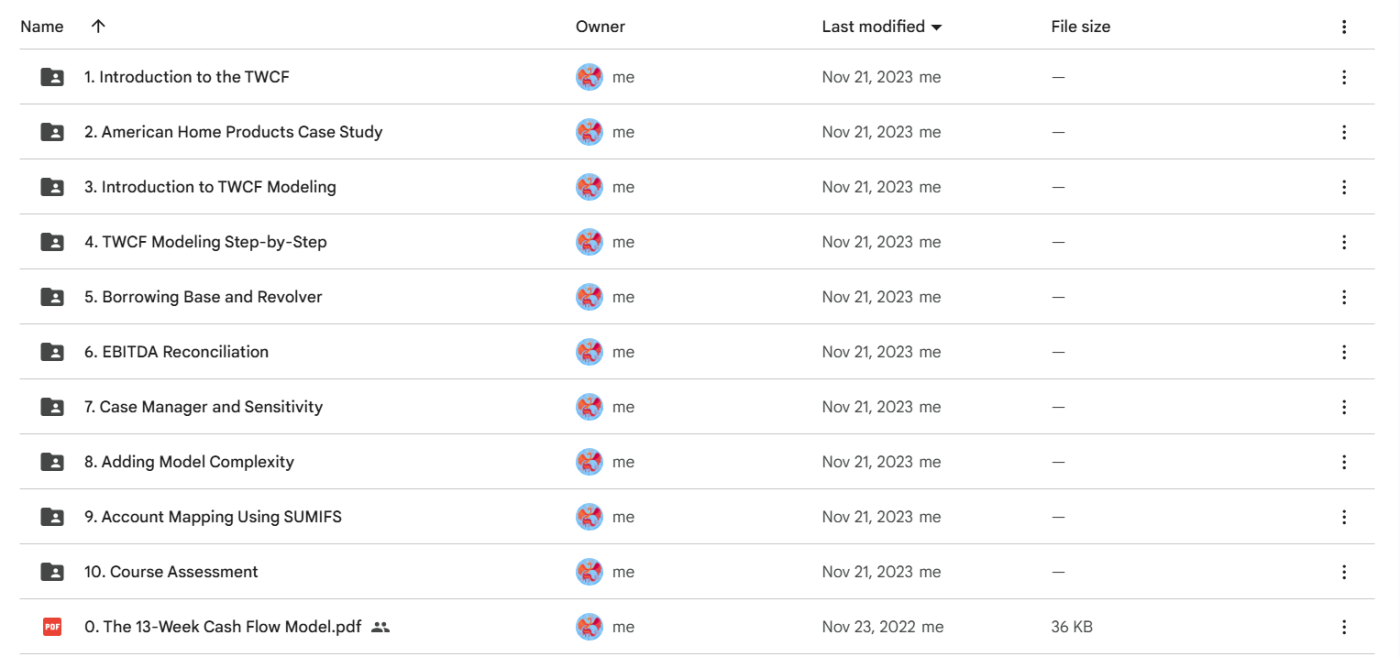Click the File size column header
This screenshot has height=657, width=1400.
(x=1080, y=27)
